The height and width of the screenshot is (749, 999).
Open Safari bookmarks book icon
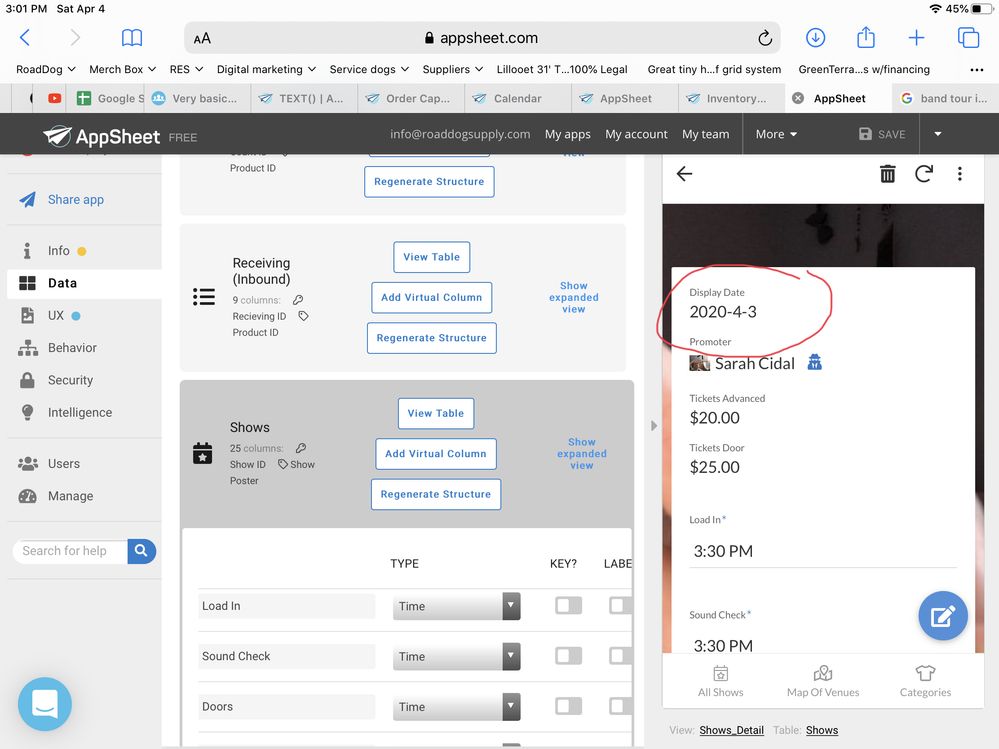point(132,38)
